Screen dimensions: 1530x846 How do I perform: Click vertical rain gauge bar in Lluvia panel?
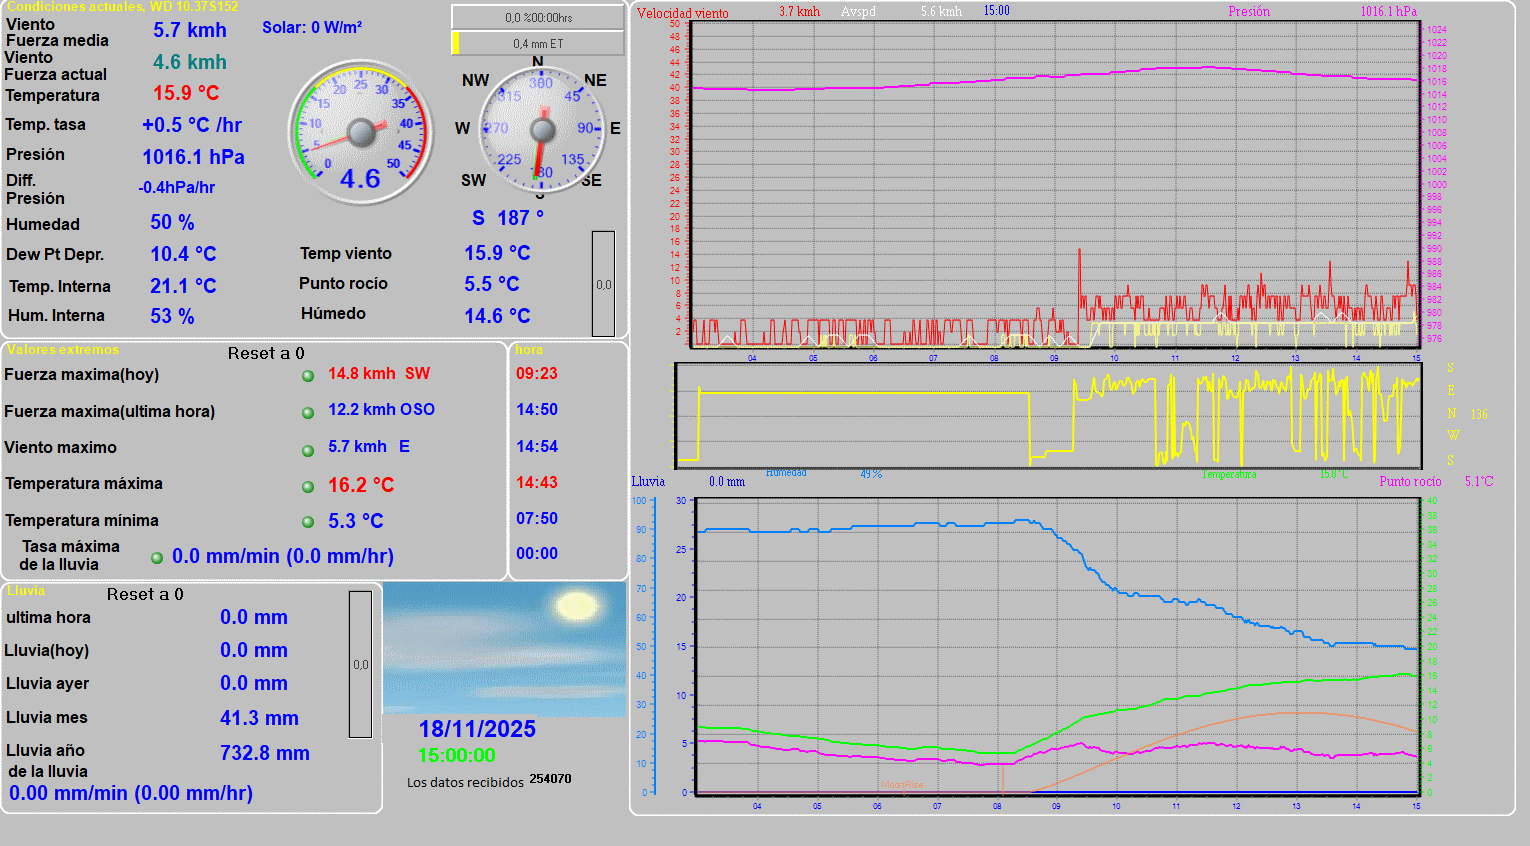pos(360,664)
